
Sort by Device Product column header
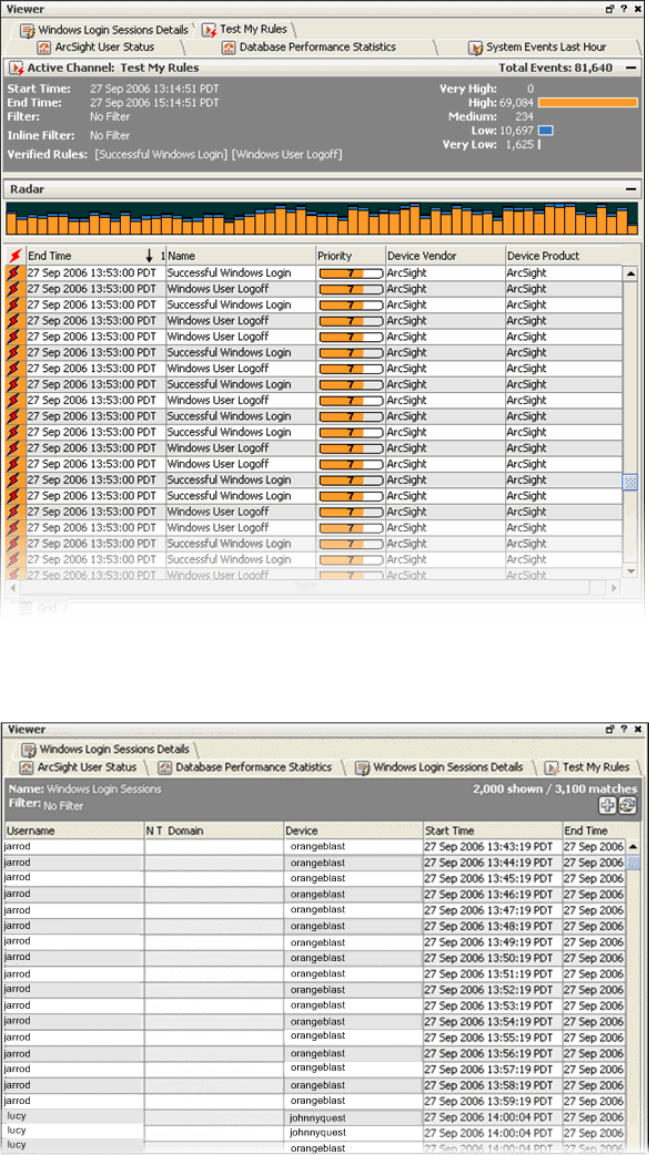coord(564,256)
